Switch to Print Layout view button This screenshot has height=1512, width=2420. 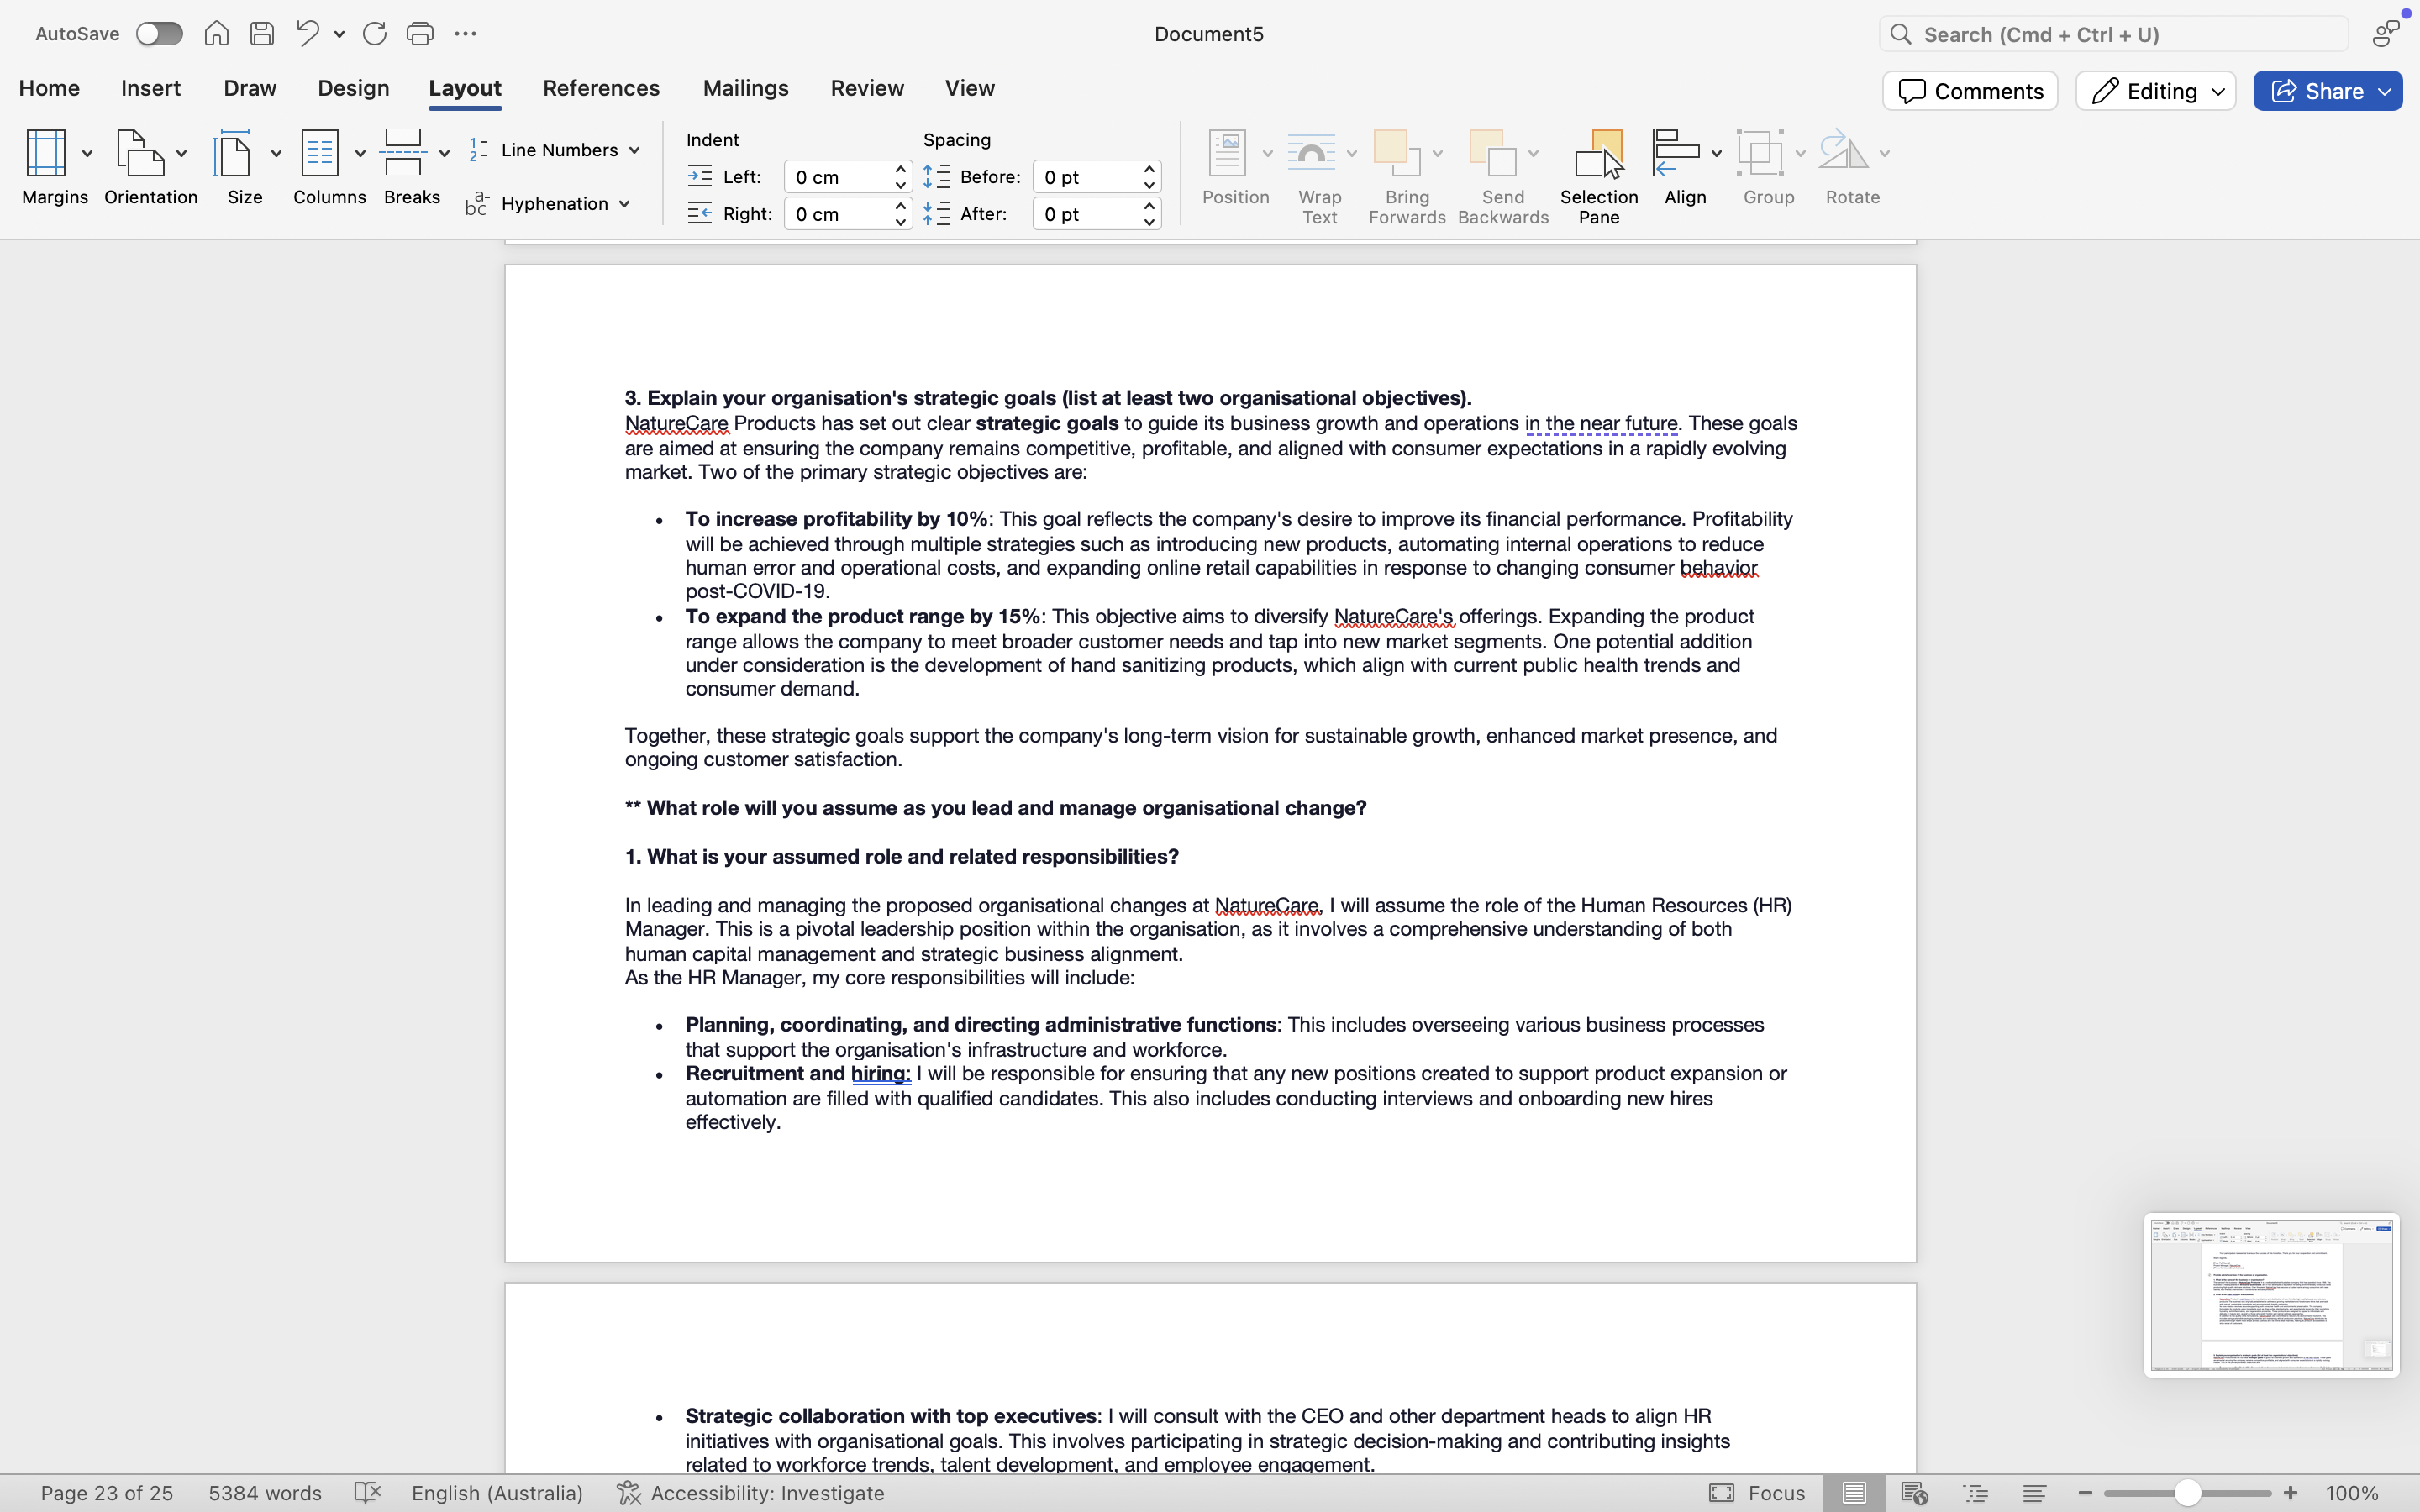coord(1853,1493)
